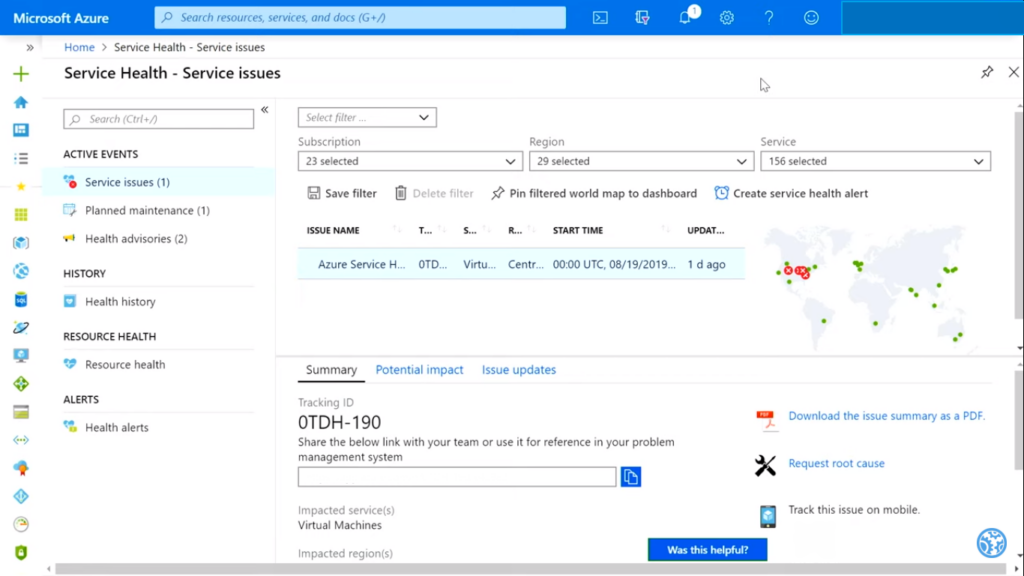Copy the shareable link with the copy icon
Image resolution: width=1024 pixels, height=576 pixels.
631,476
